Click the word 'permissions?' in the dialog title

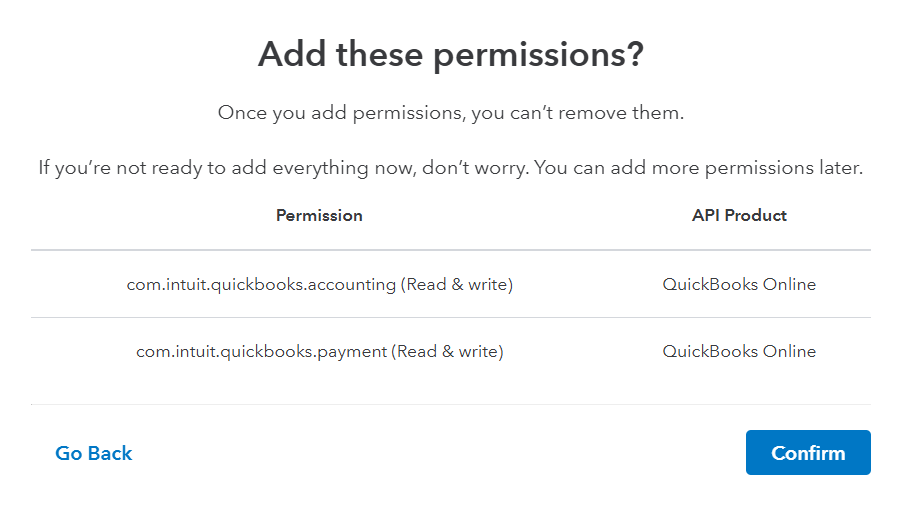538,55
